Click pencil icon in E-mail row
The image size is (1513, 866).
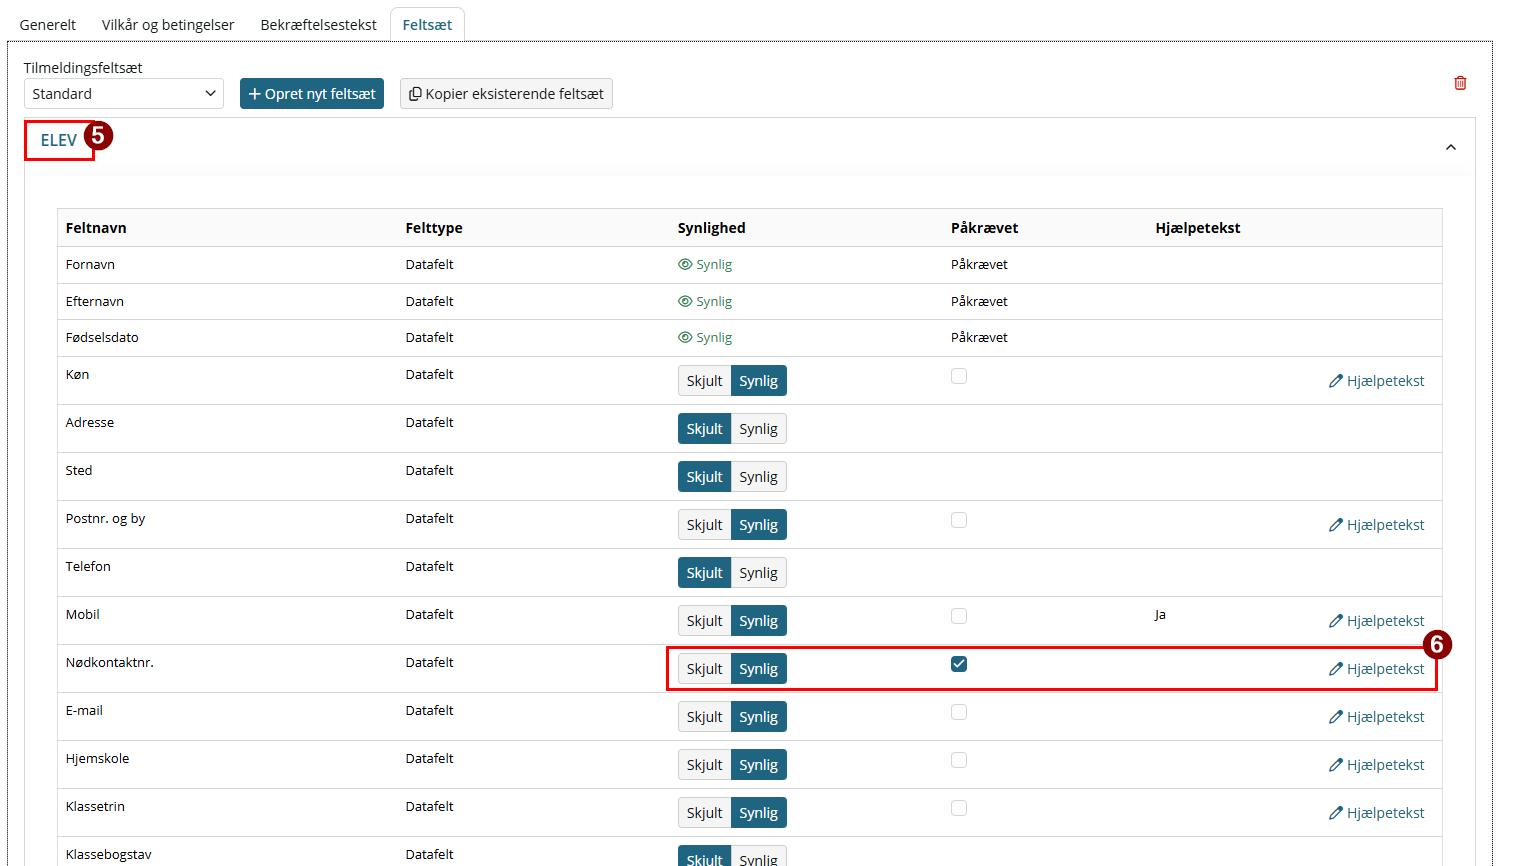click(1335, 717)
